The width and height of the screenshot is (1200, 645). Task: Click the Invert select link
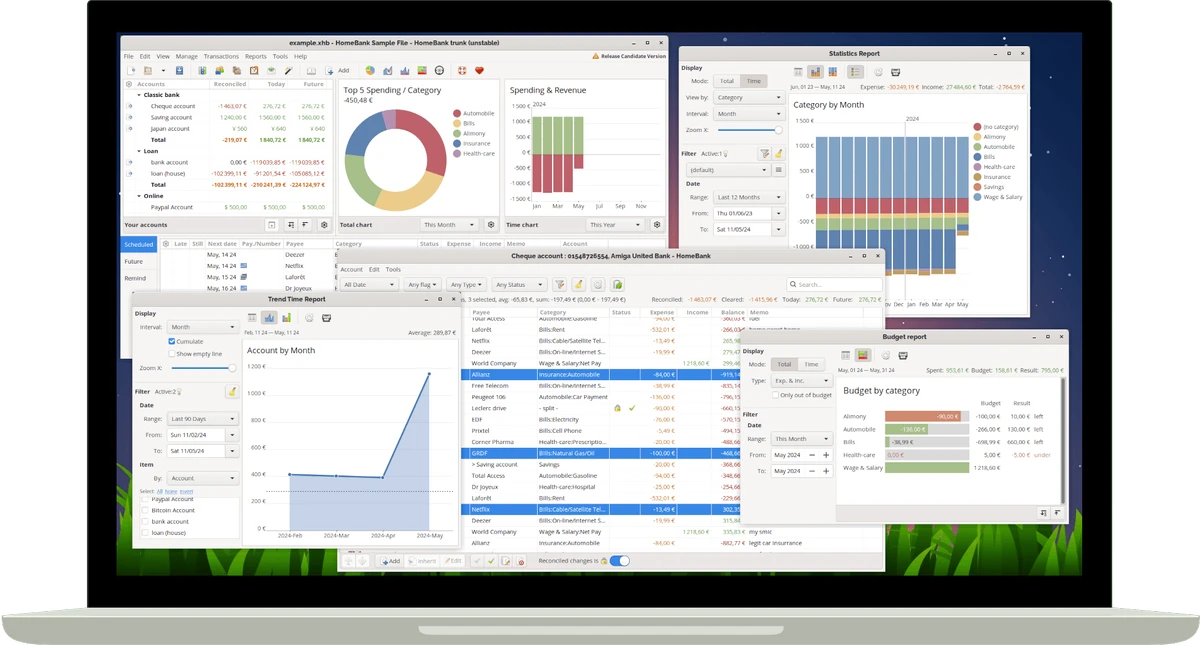click(x=186, y=491)
